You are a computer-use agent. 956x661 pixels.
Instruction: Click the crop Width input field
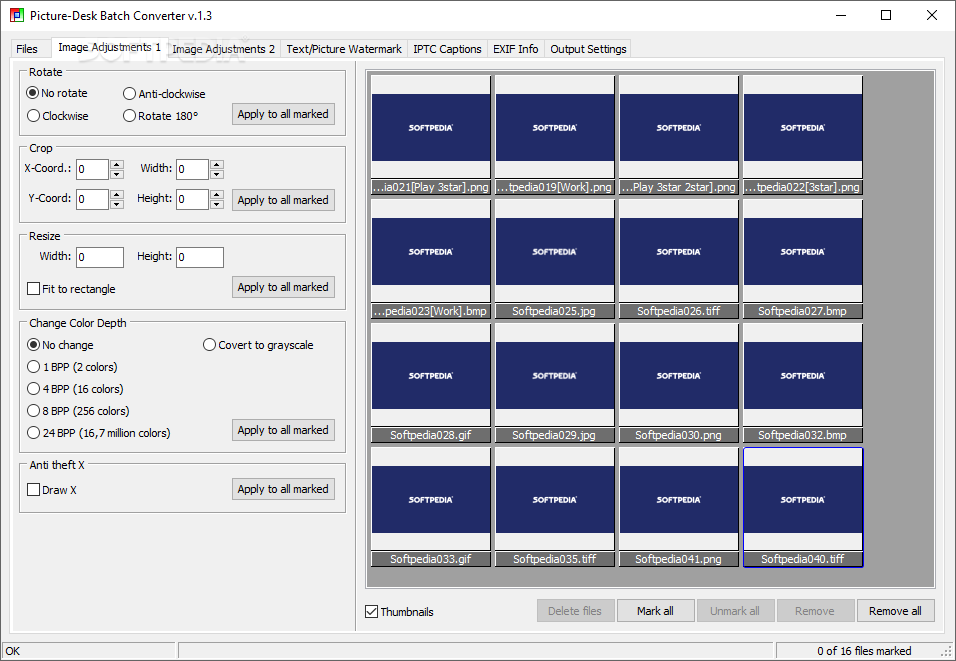pos(192,169)
